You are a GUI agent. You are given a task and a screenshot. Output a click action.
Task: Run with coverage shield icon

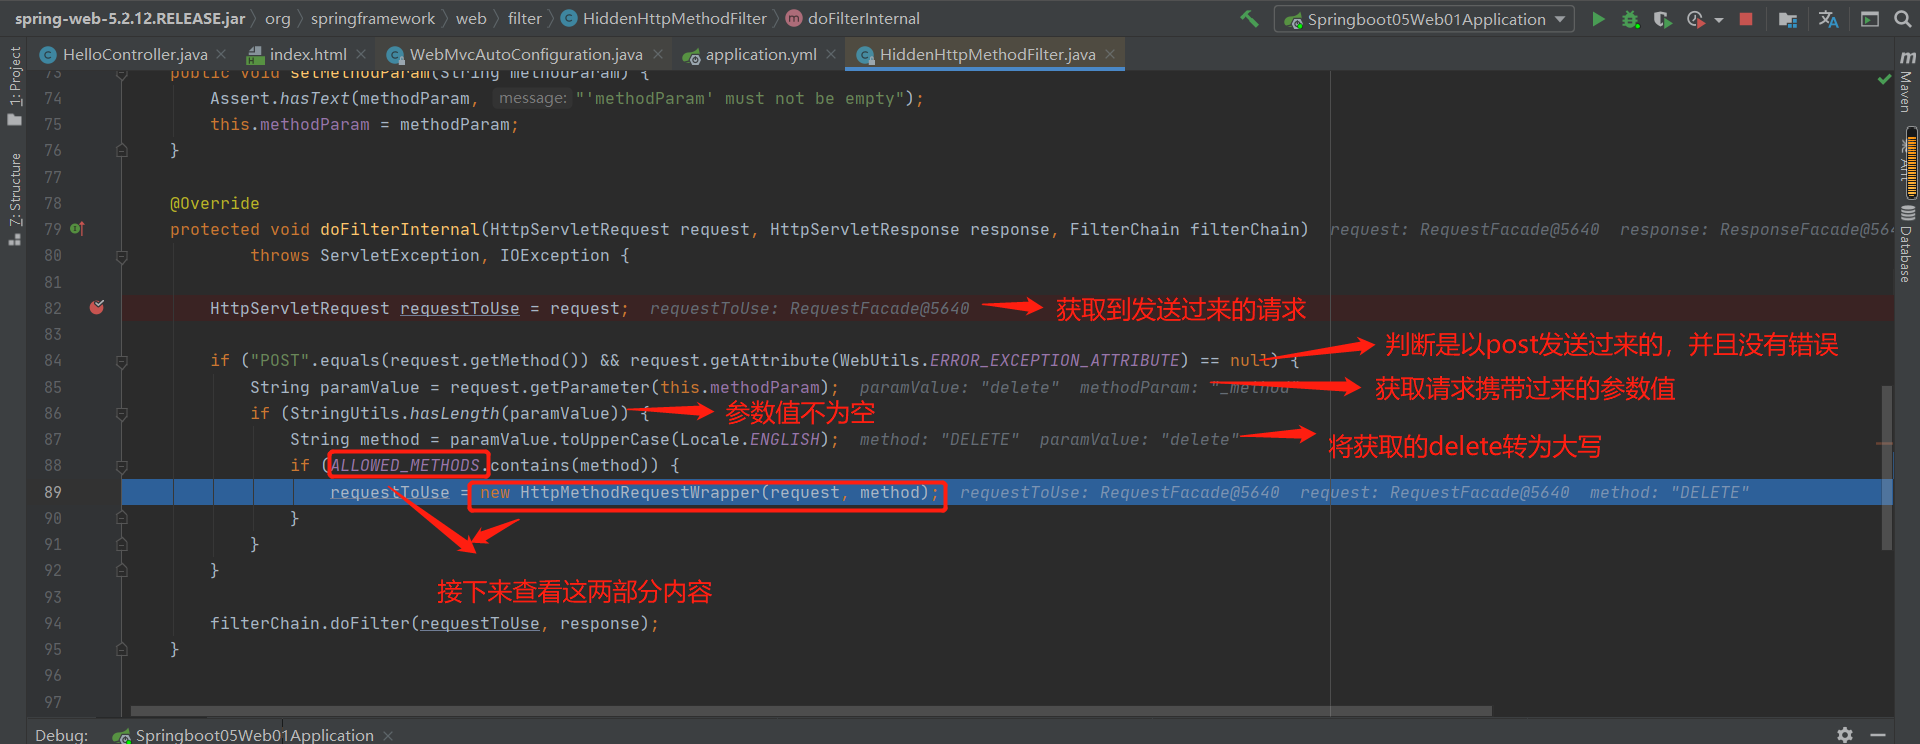pos(1662,19)
